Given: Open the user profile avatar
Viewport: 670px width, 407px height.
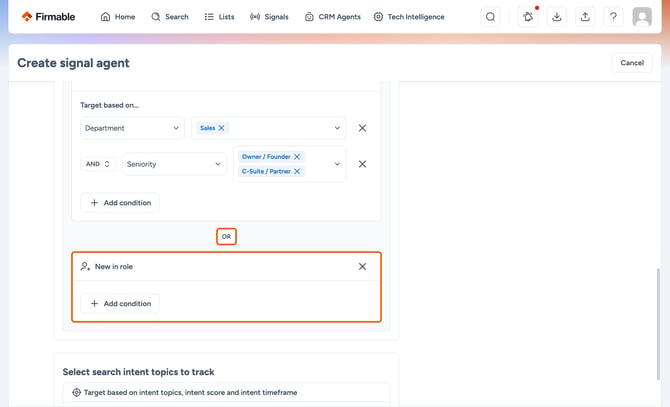Looking at the screenshot, I should [x=642, y=17].
